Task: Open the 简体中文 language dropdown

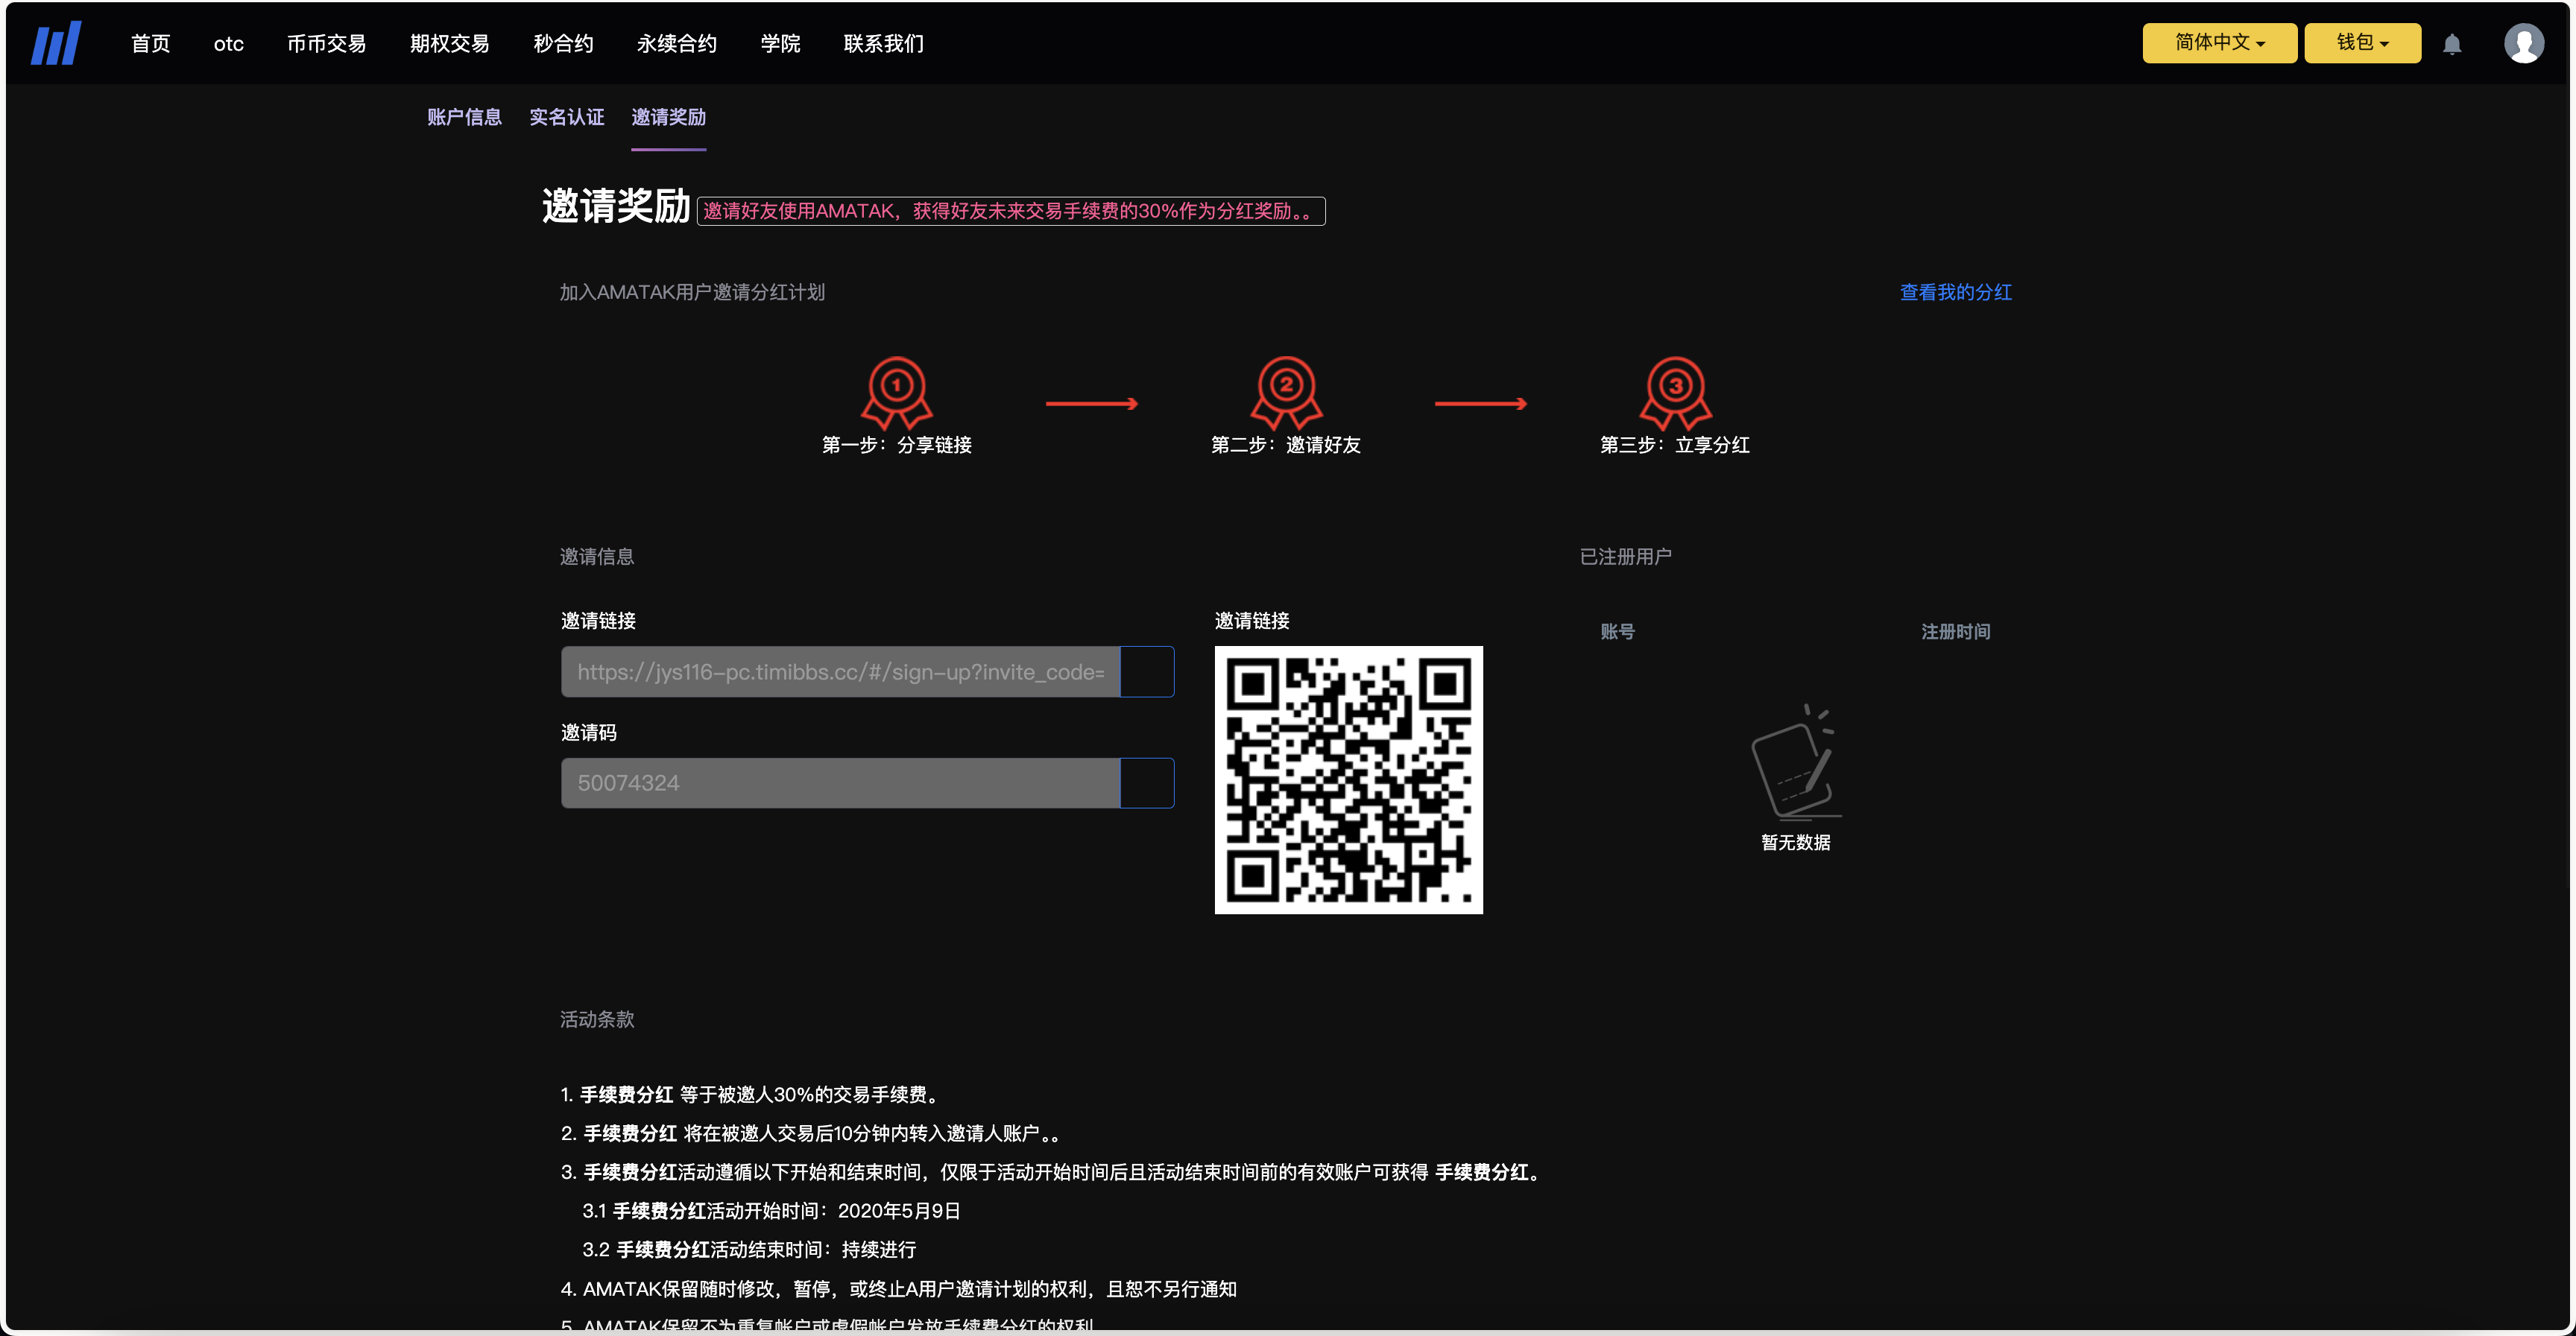Action: pos(2218,42)
